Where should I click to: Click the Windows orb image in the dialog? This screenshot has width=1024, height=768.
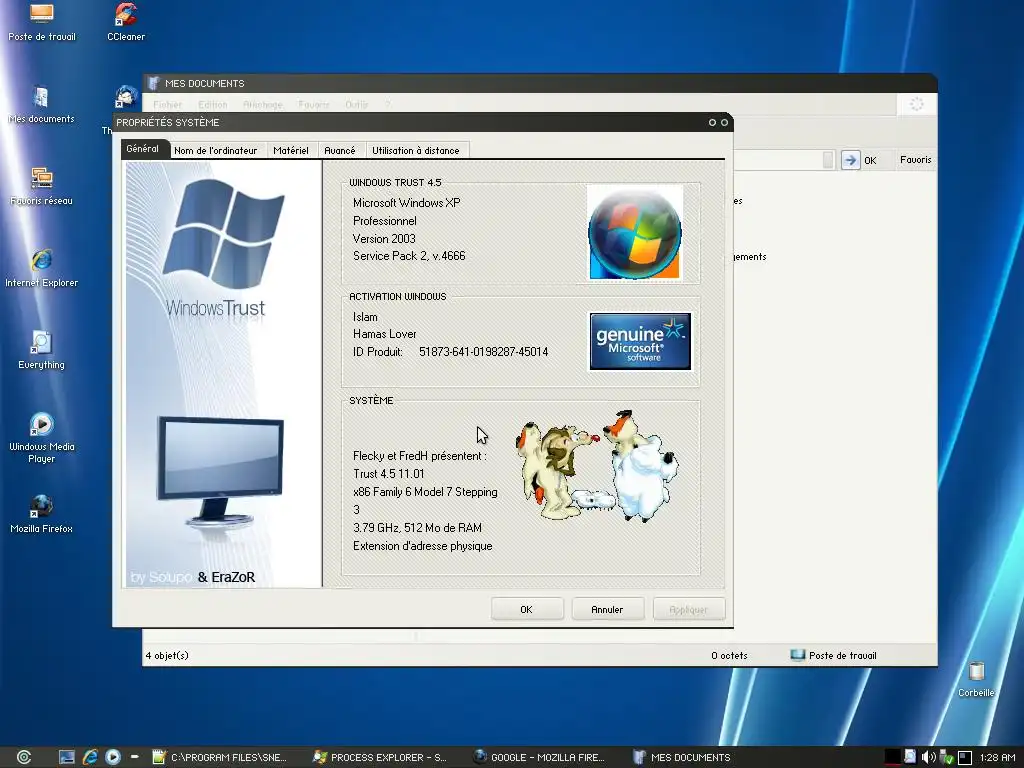635,233
